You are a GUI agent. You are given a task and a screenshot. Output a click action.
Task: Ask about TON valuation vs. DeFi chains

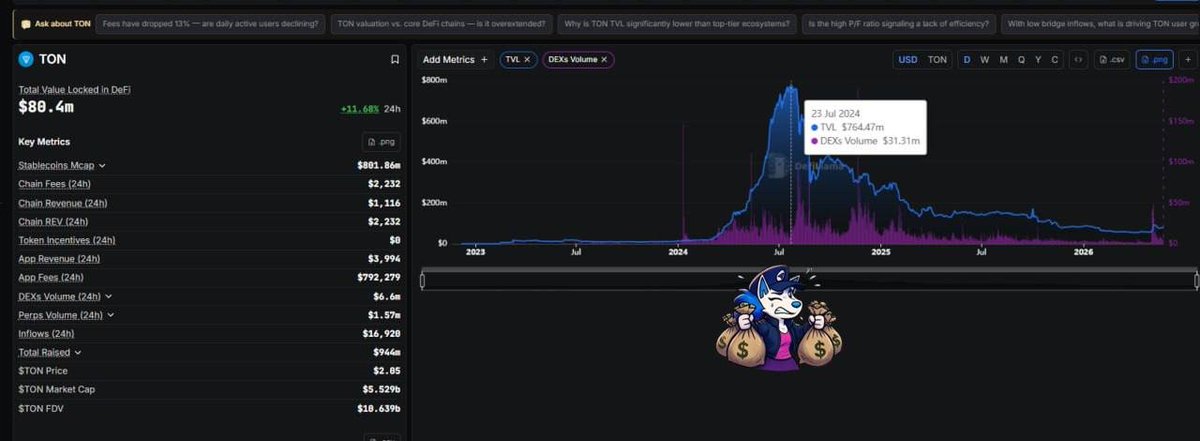pyautogui.click(x=440, y=23)
